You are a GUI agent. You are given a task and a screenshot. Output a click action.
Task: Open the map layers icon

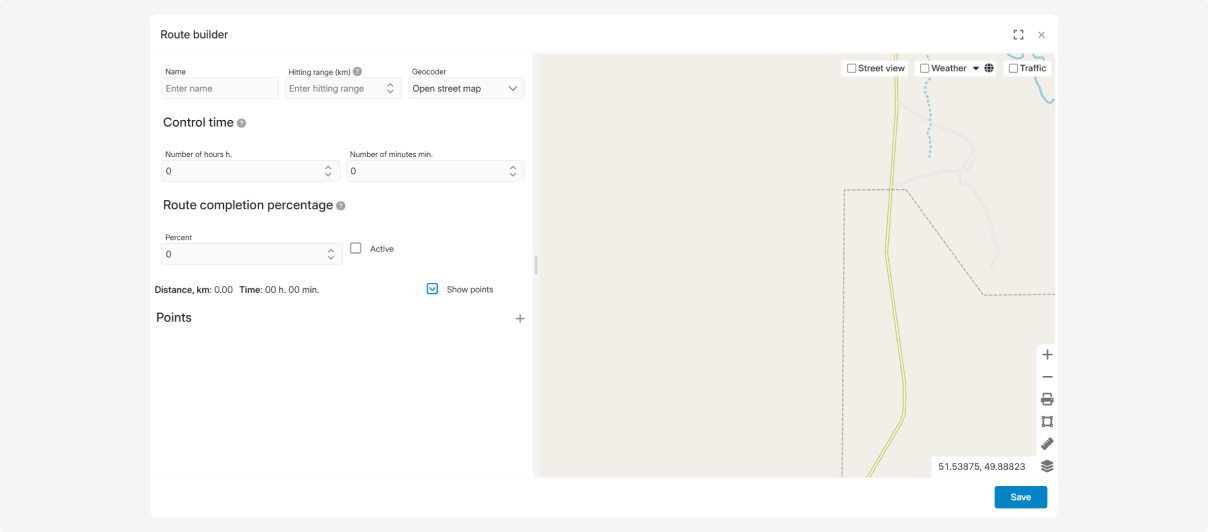coord(1047,466)
